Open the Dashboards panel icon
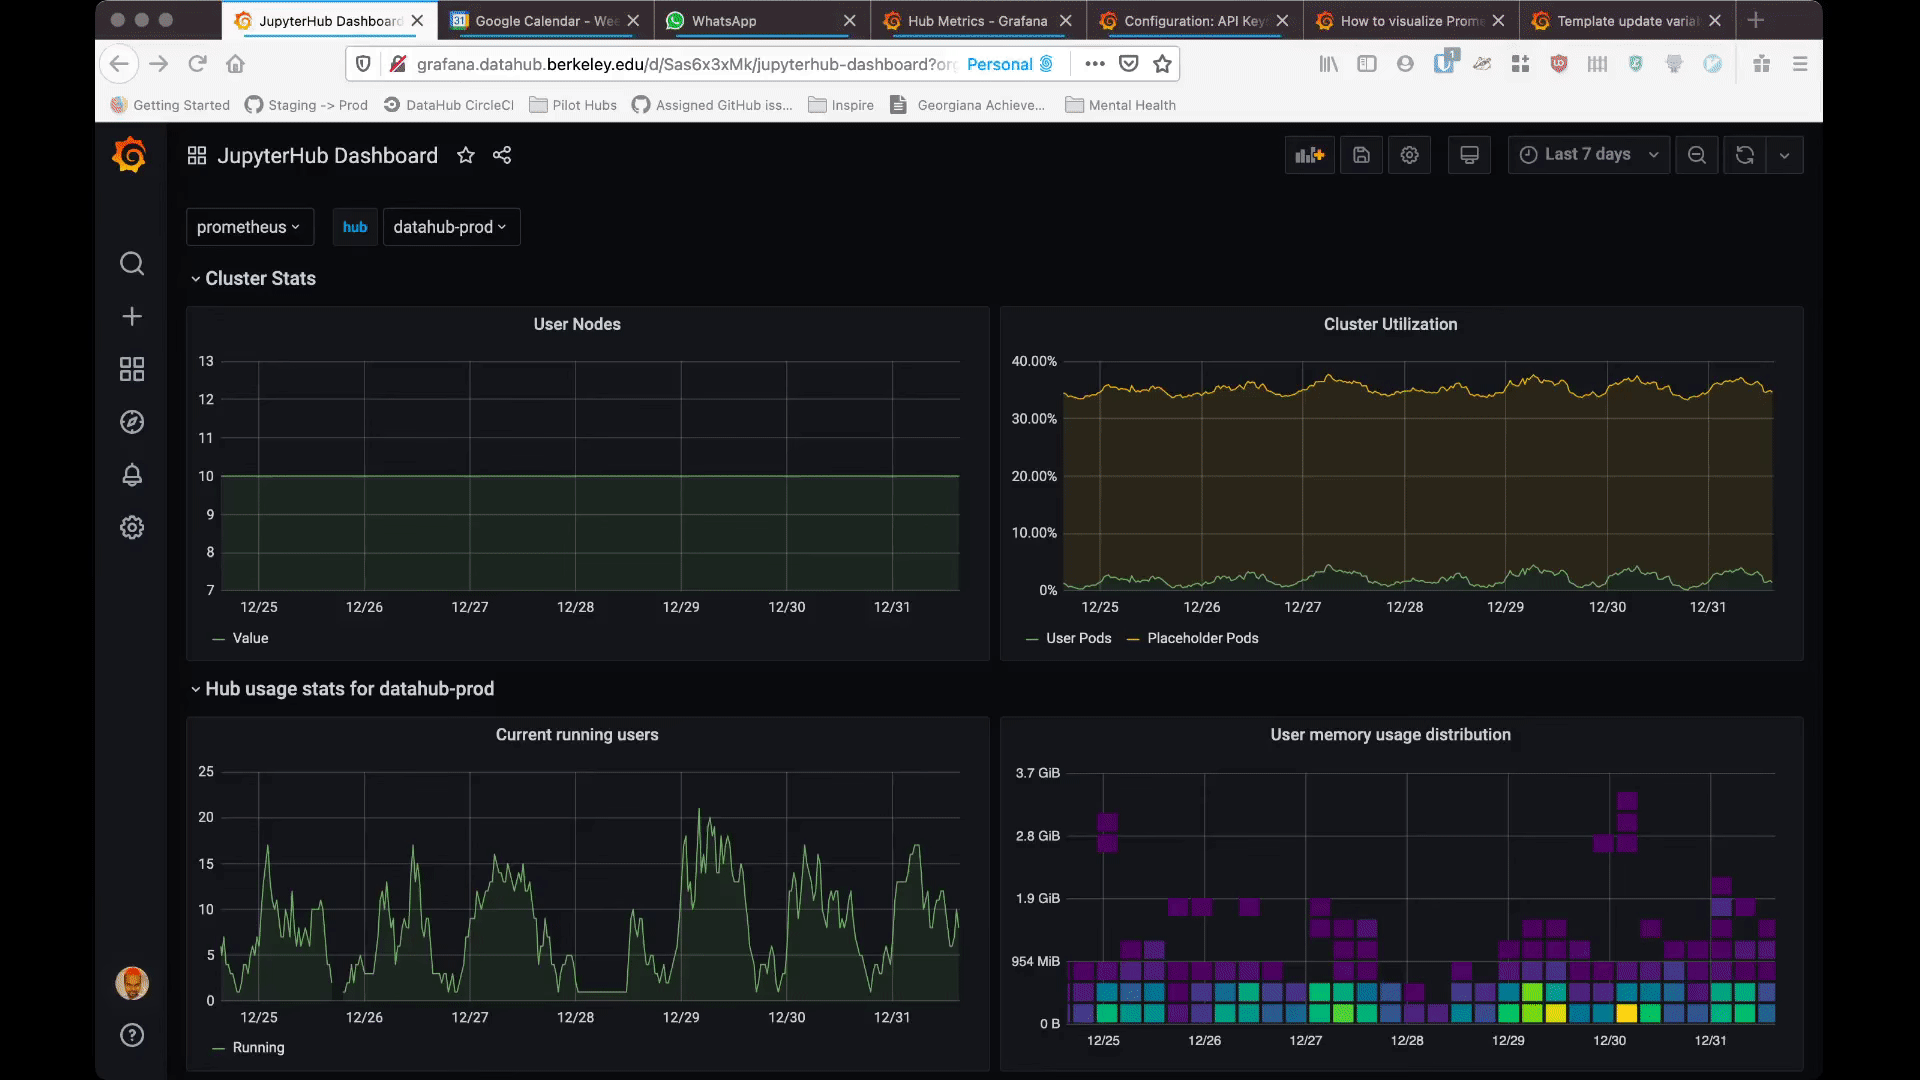 click(132, 369)
